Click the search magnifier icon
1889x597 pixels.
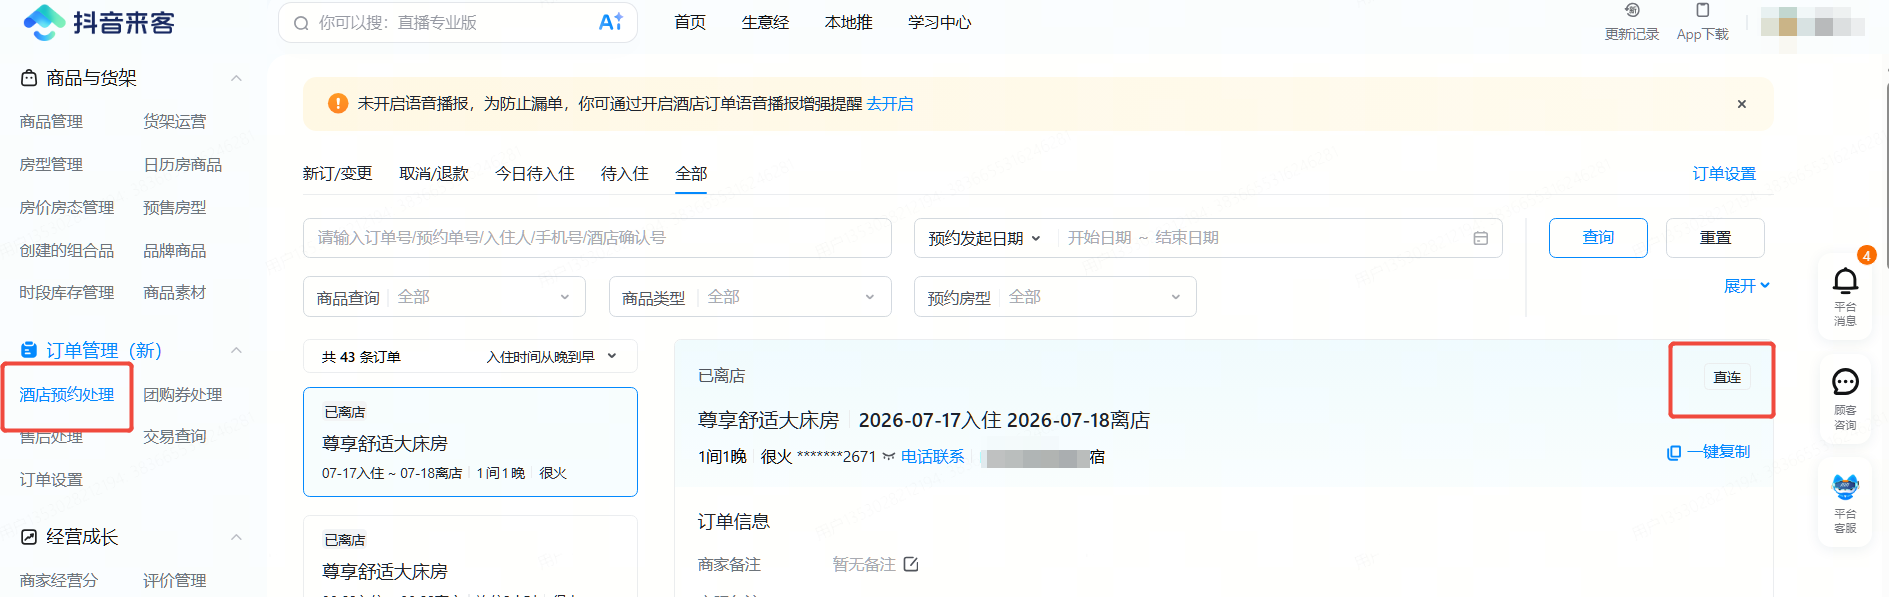[x=301, y=23]
